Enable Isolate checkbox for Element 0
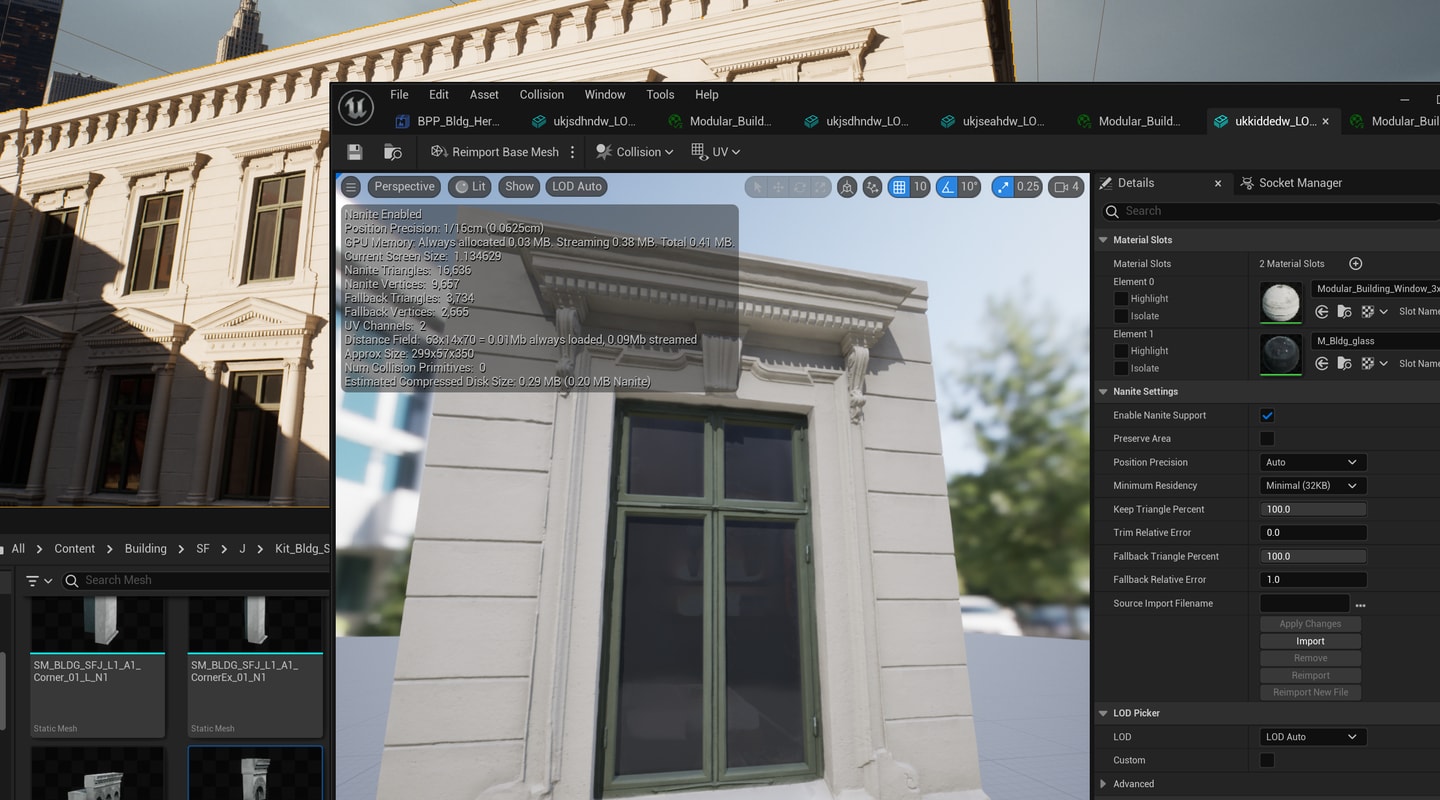The height and width of the screenshot is (800, 1440). (x=1121, y=316)
